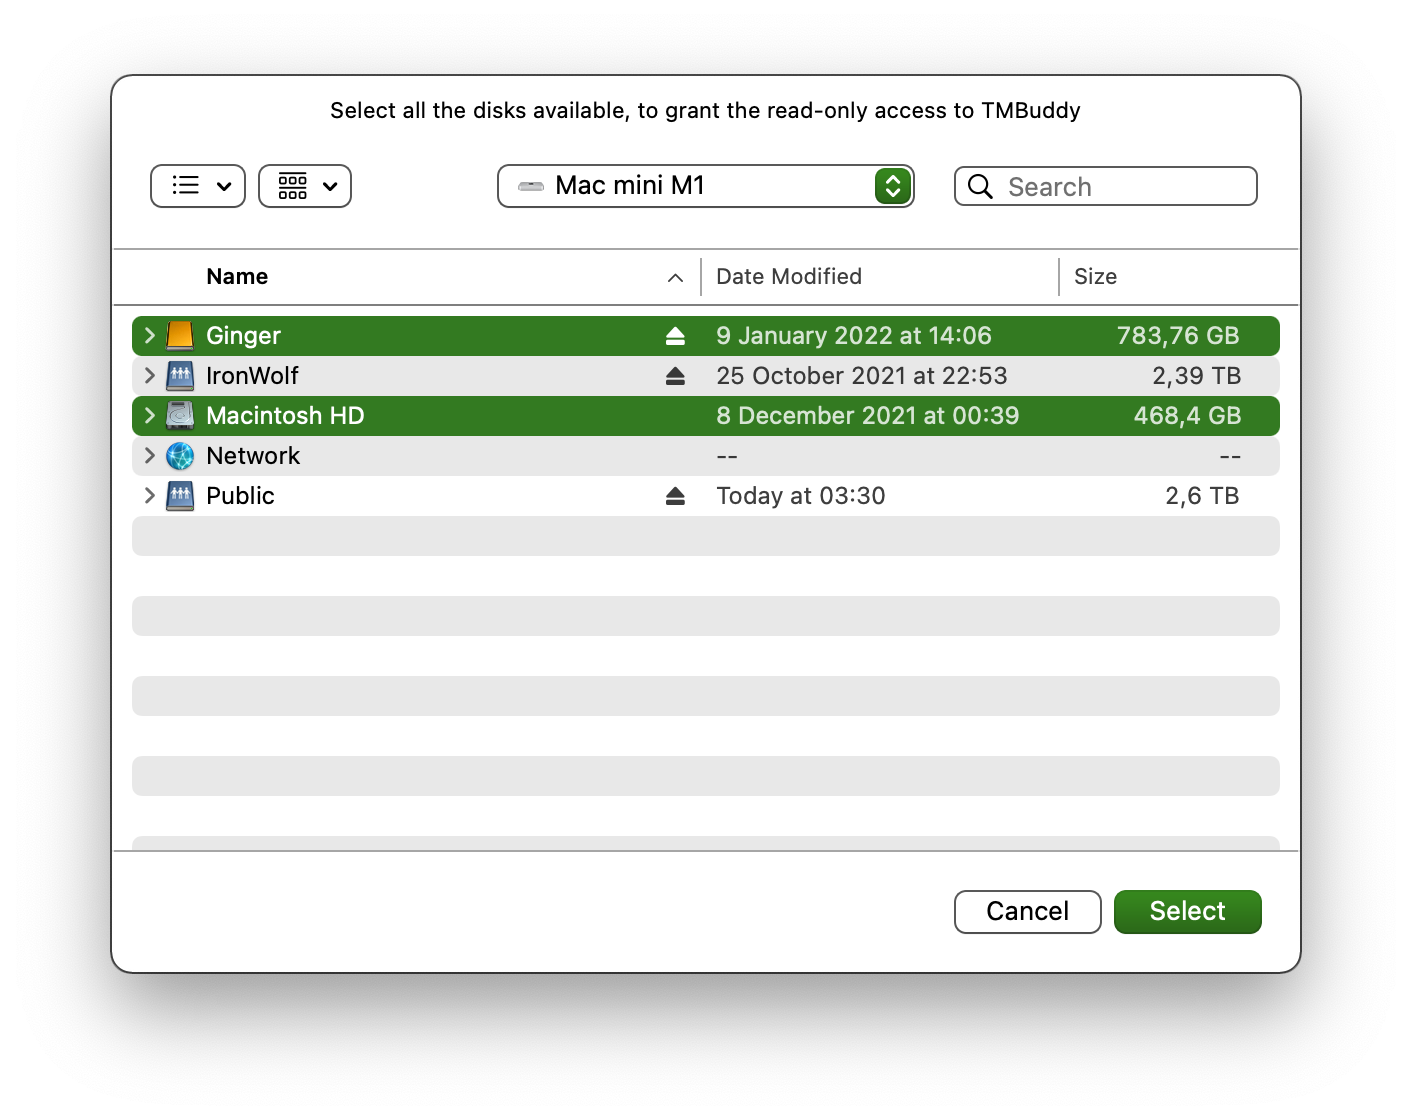Click the Network globe icon
Screen dimensions: 1412x1120
point(180,456)
